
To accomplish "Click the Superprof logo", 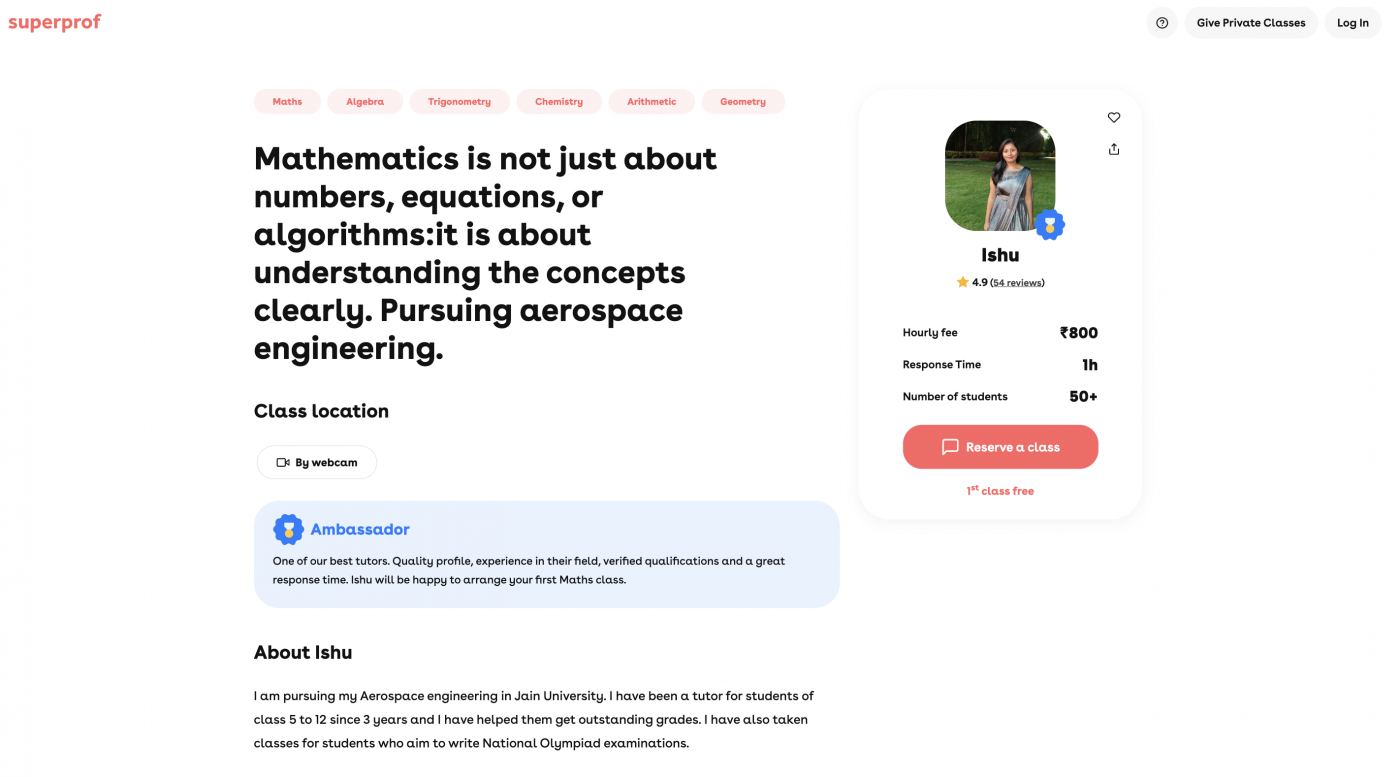I will pyautogui.click(x=55, y=22).
